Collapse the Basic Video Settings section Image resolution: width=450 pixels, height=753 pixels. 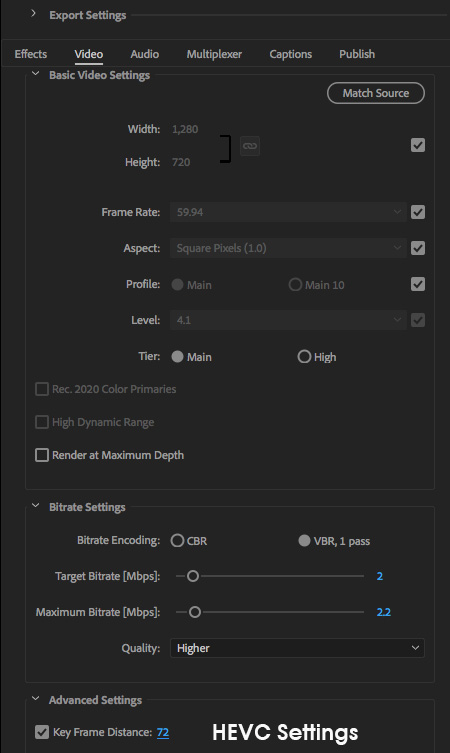click(36, 74)
